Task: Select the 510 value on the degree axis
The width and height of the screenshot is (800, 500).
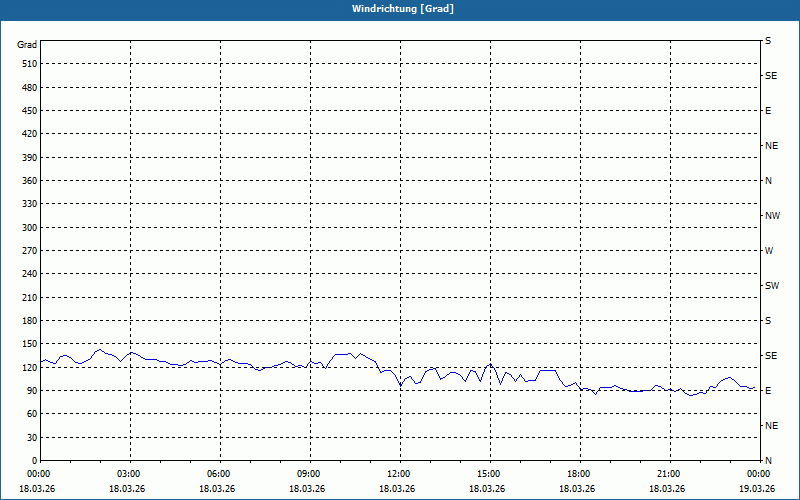Action: (x=30, y=64)
